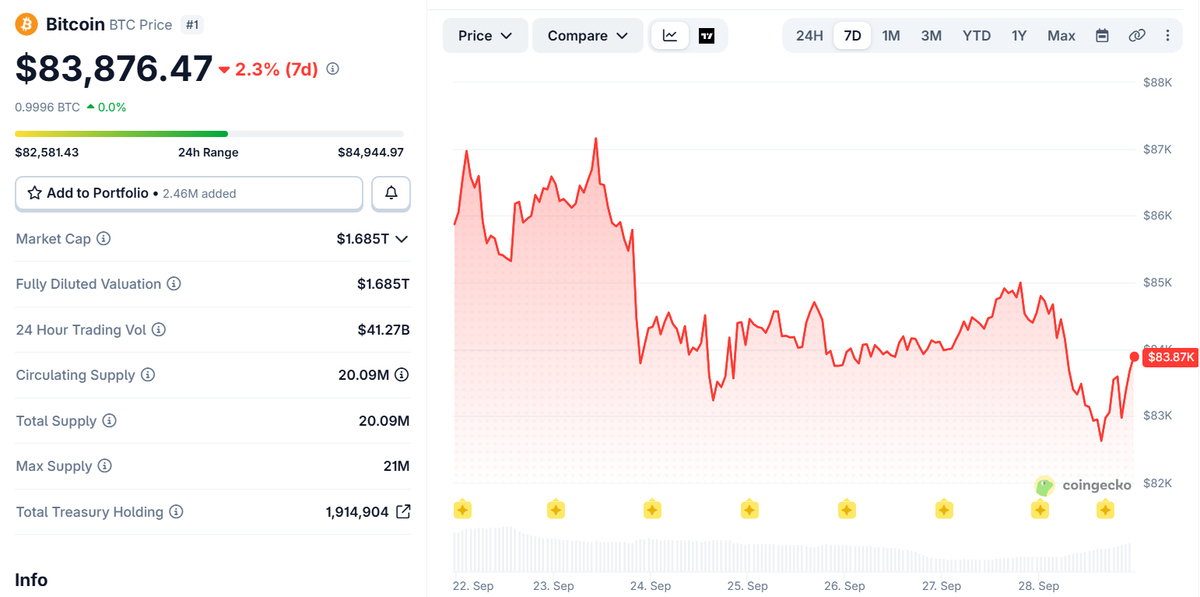Click info icon next to 20.09M circulating value
1200x597 pixels.
pos(402,375)
